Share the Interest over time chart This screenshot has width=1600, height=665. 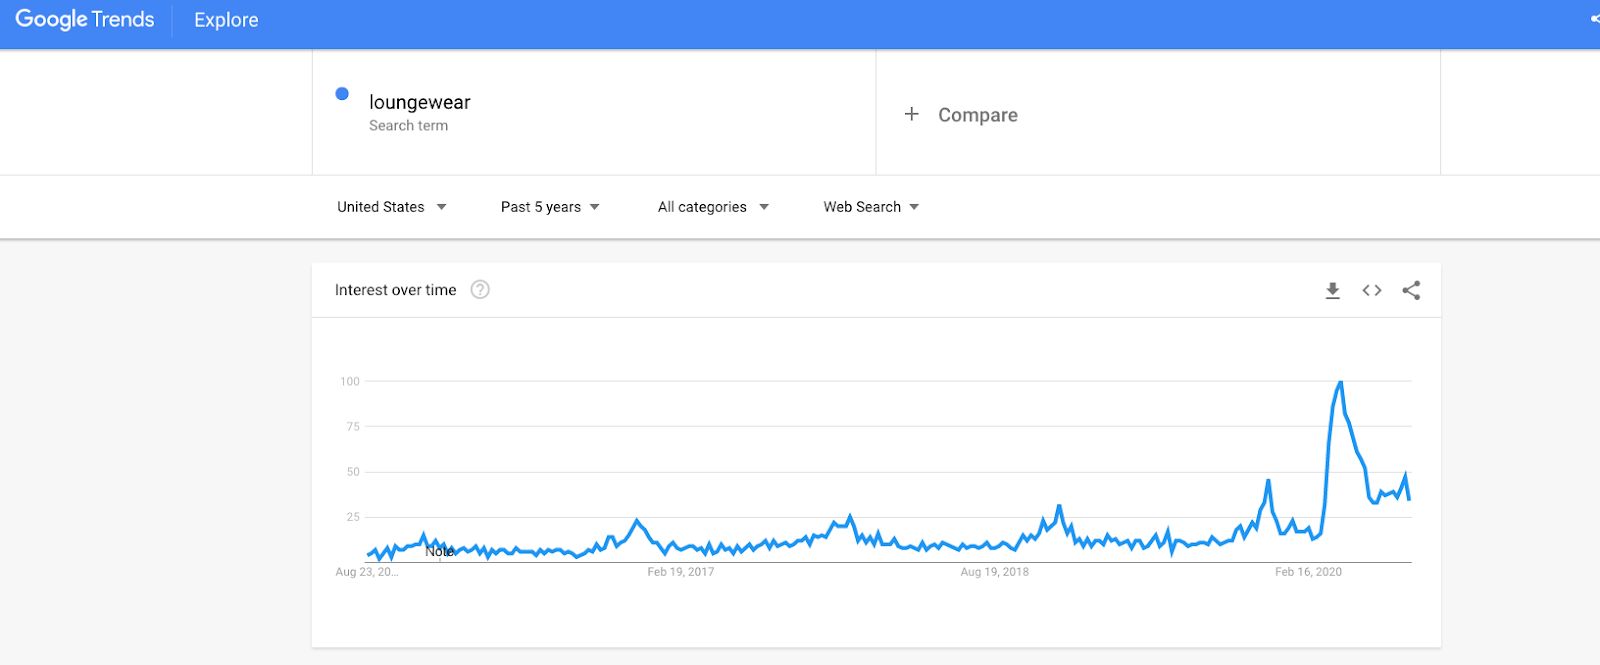[1411, 291]
